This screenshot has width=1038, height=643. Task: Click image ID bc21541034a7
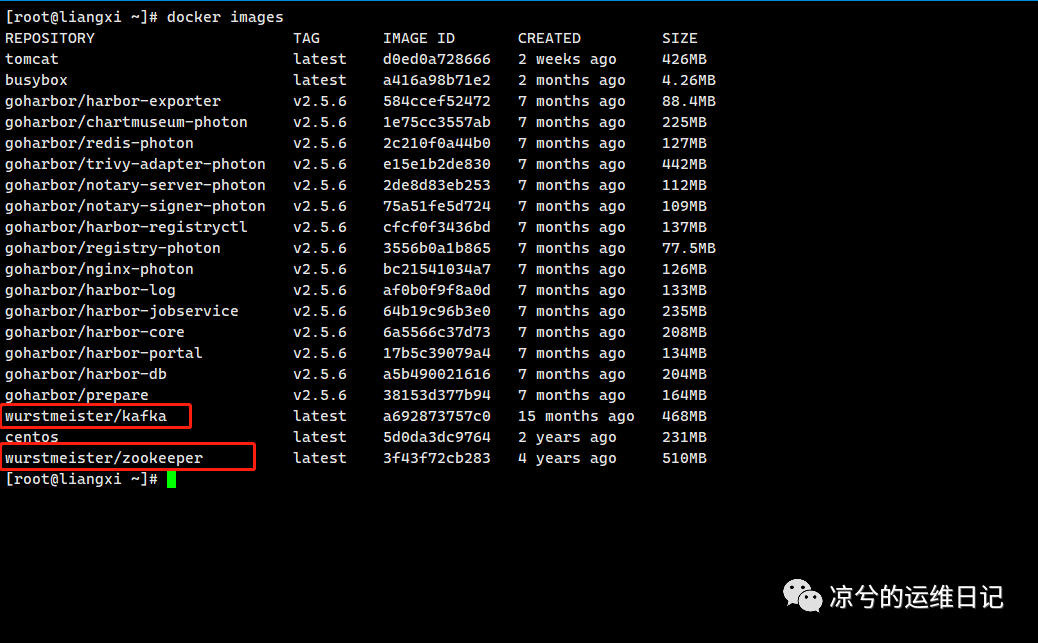(437, 270)
